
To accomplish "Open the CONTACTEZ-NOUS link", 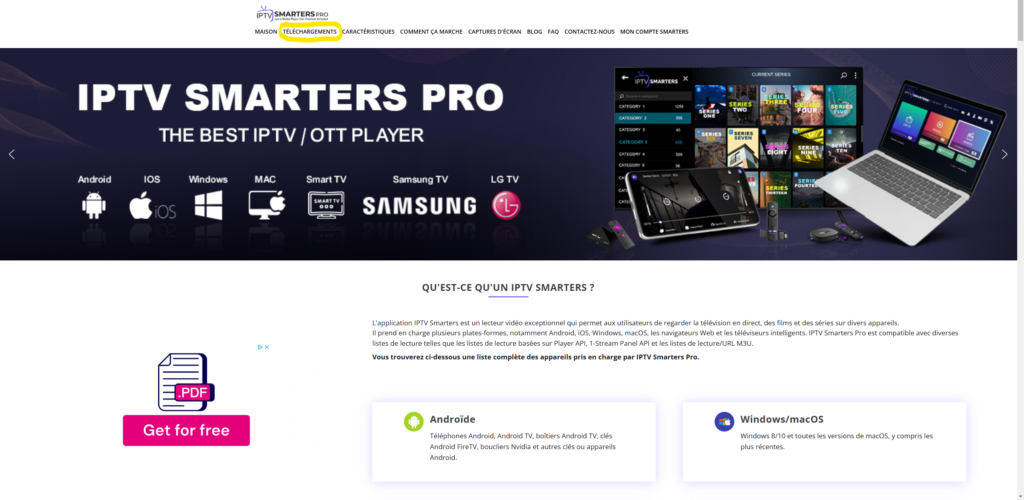I will coord(589,32).
